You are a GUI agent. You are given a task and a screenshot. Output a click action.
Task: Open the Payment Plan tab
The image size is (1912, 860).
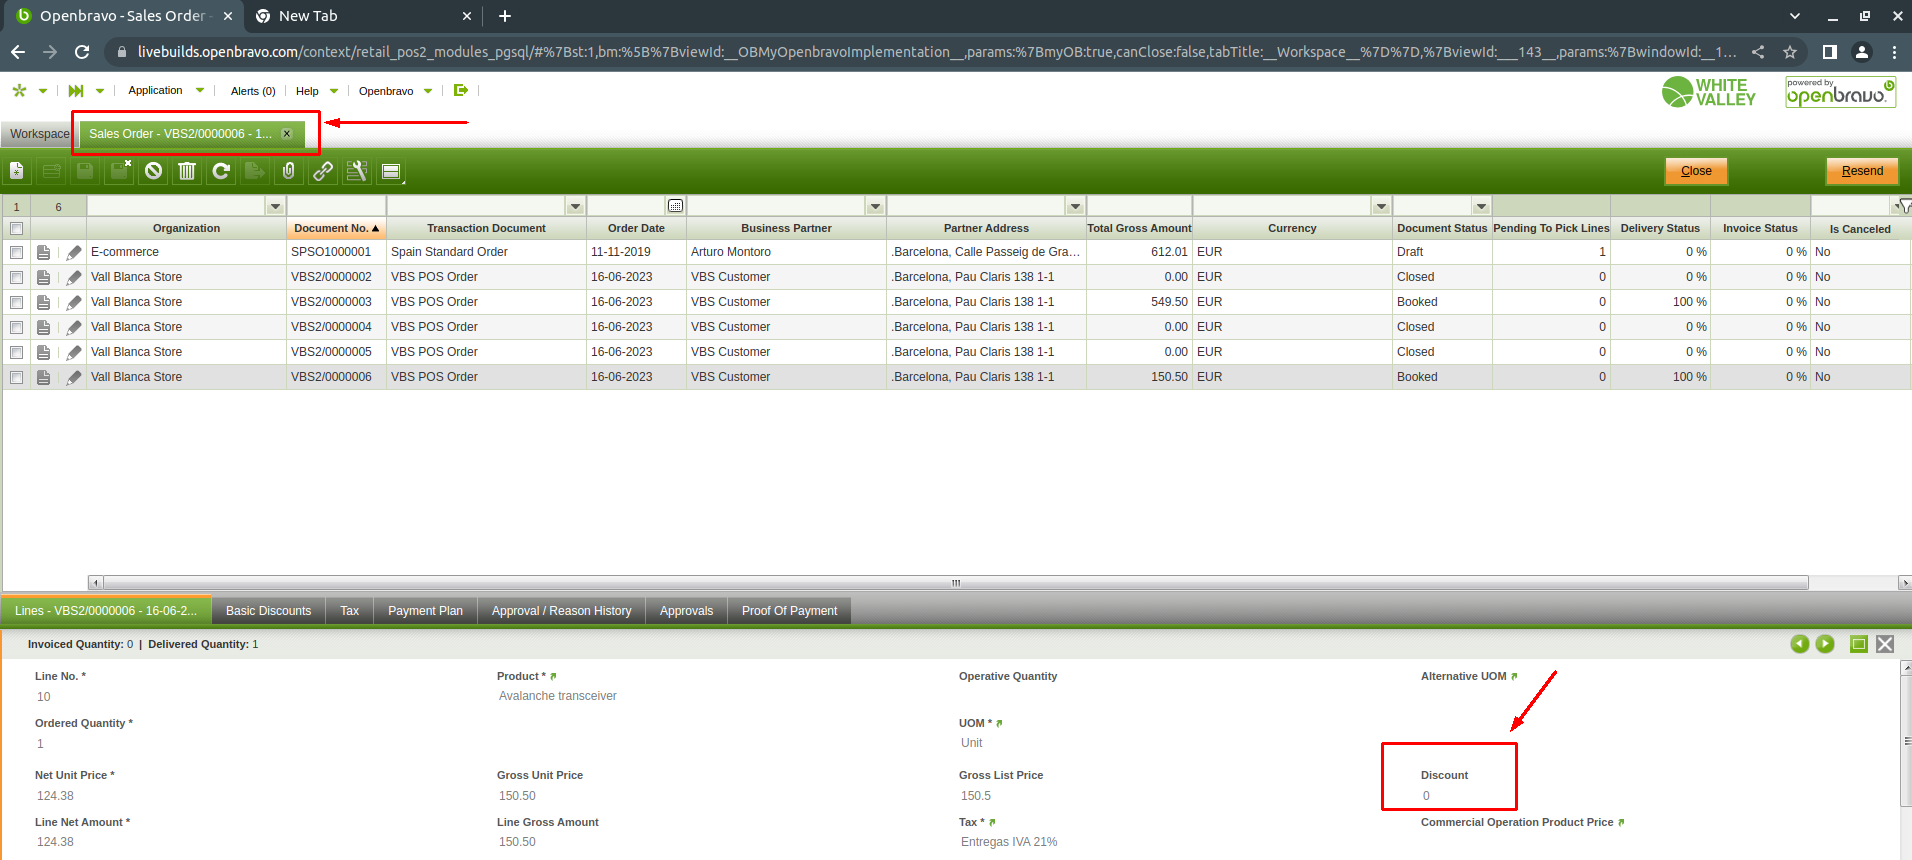(x=425, y=611)
